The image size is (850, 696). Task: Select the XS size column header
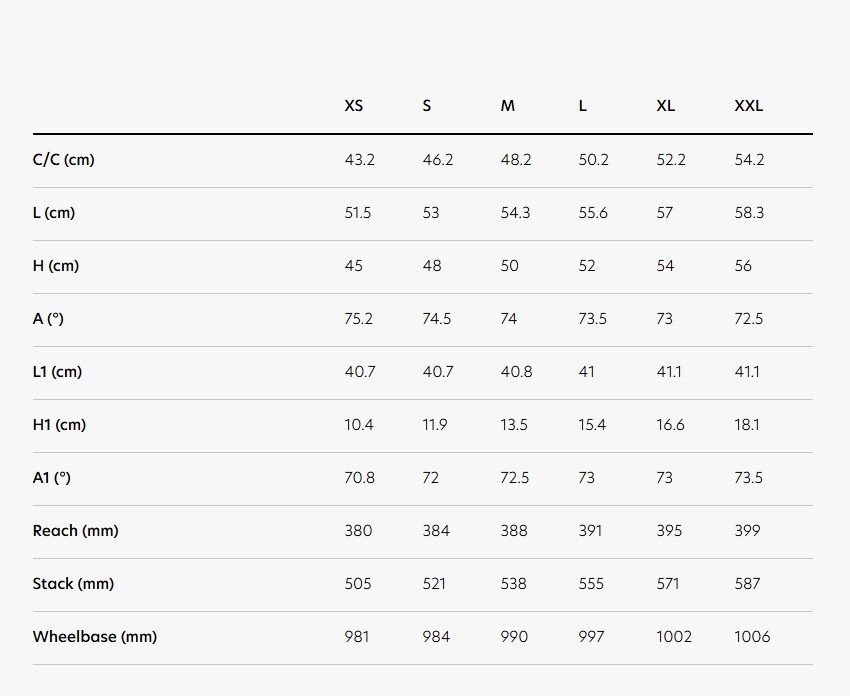(353, 106)
